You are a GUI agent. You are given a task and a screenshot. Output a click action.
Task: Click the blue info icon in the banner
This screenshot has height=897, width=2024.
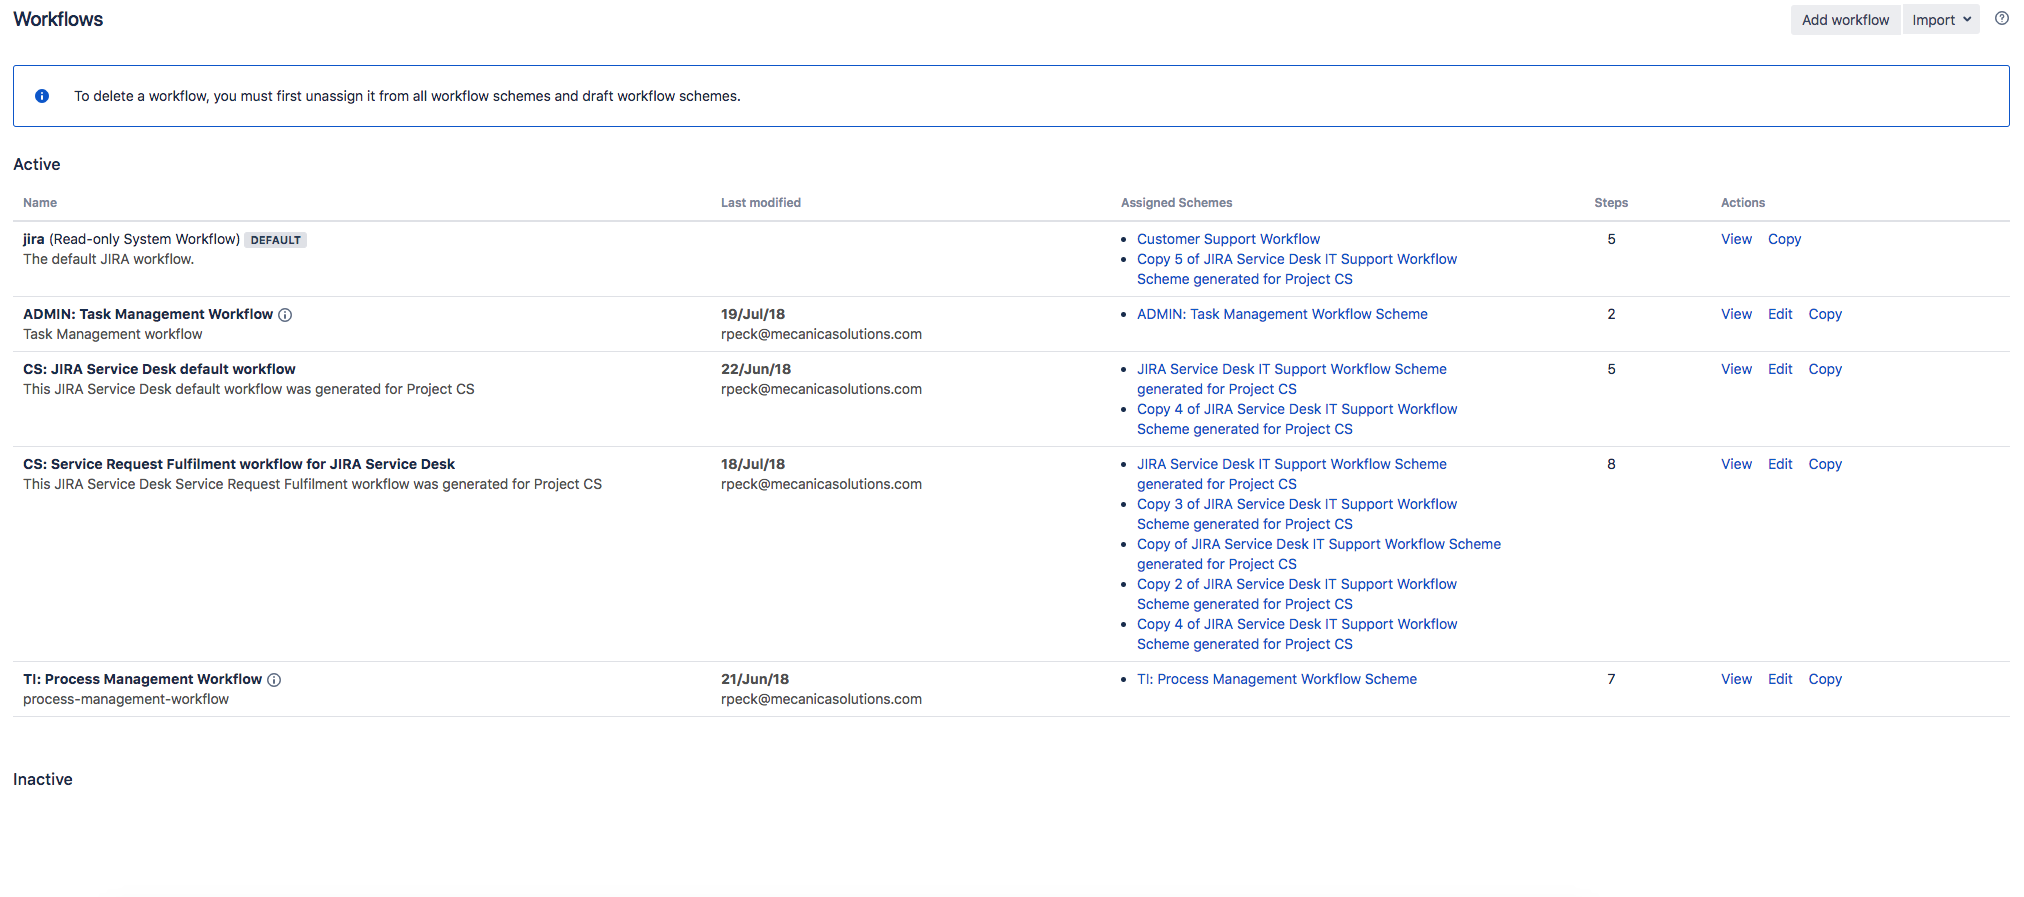pos(42,96)
